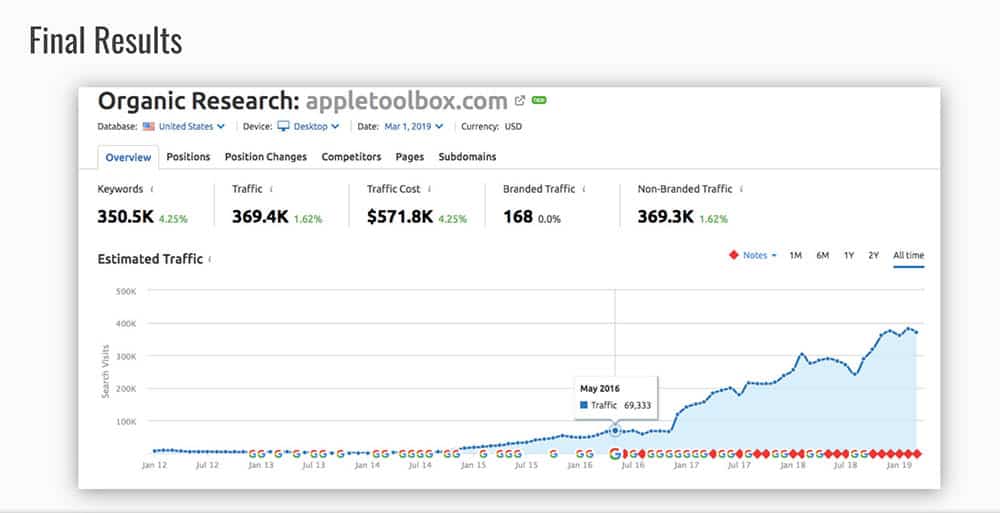The image size is (1000, 513).
Task: Open the Notes dropdown above the chart
Action: pyautogui.click(x=759, y=255)
